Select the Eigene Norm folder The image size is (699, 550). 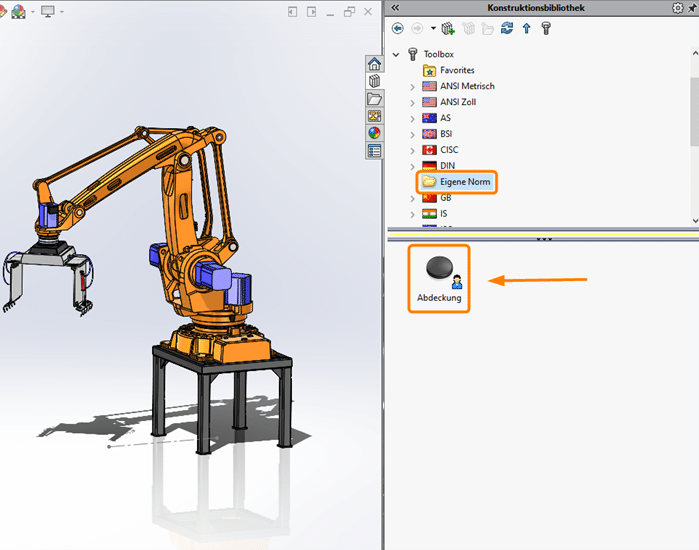(x=465, y=182)
